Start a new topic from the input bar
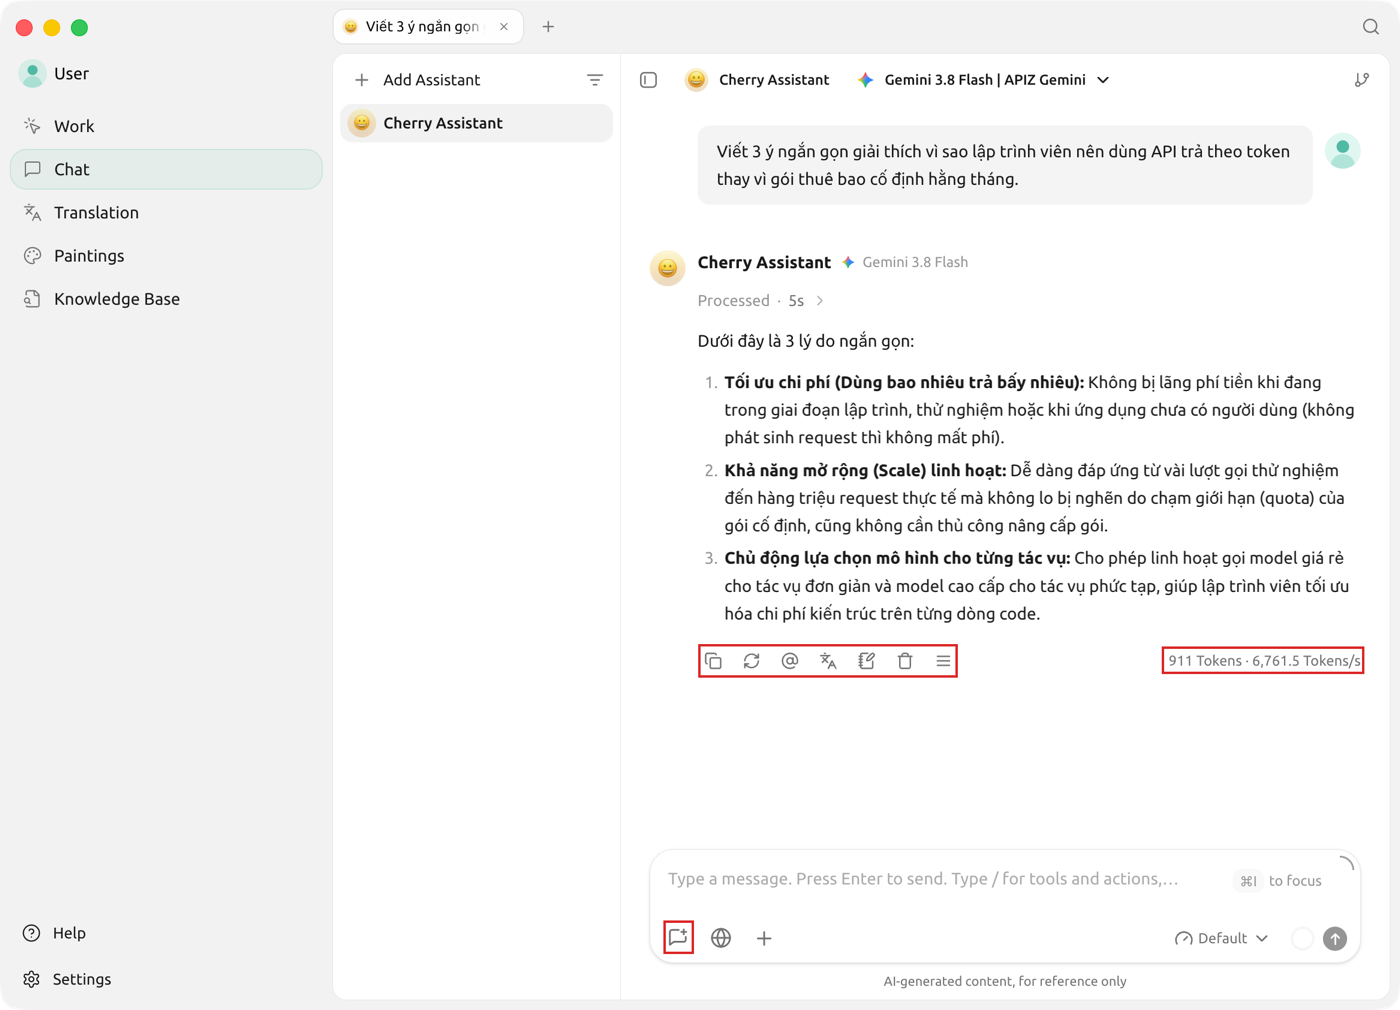Viewport: 1400px width, 1010px height. coord(678,938)
